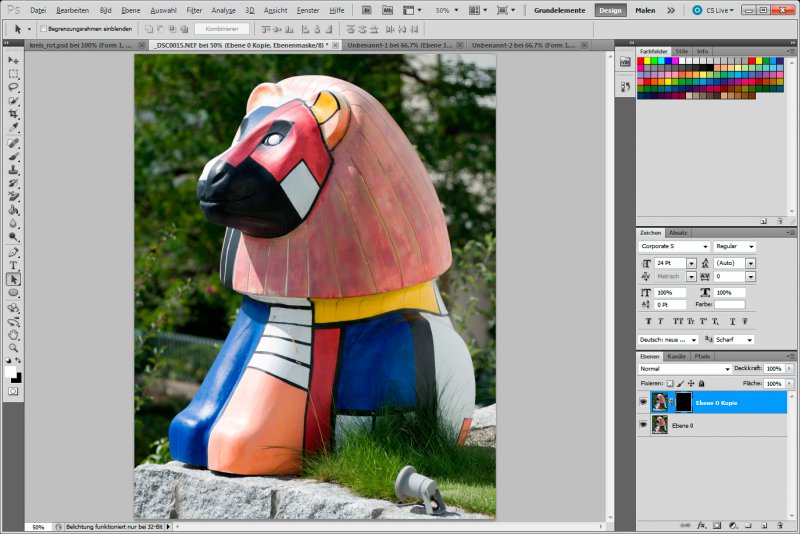The image size is (800, 534).
Task: Select the Crop tool
Action: tap(13, 114)
